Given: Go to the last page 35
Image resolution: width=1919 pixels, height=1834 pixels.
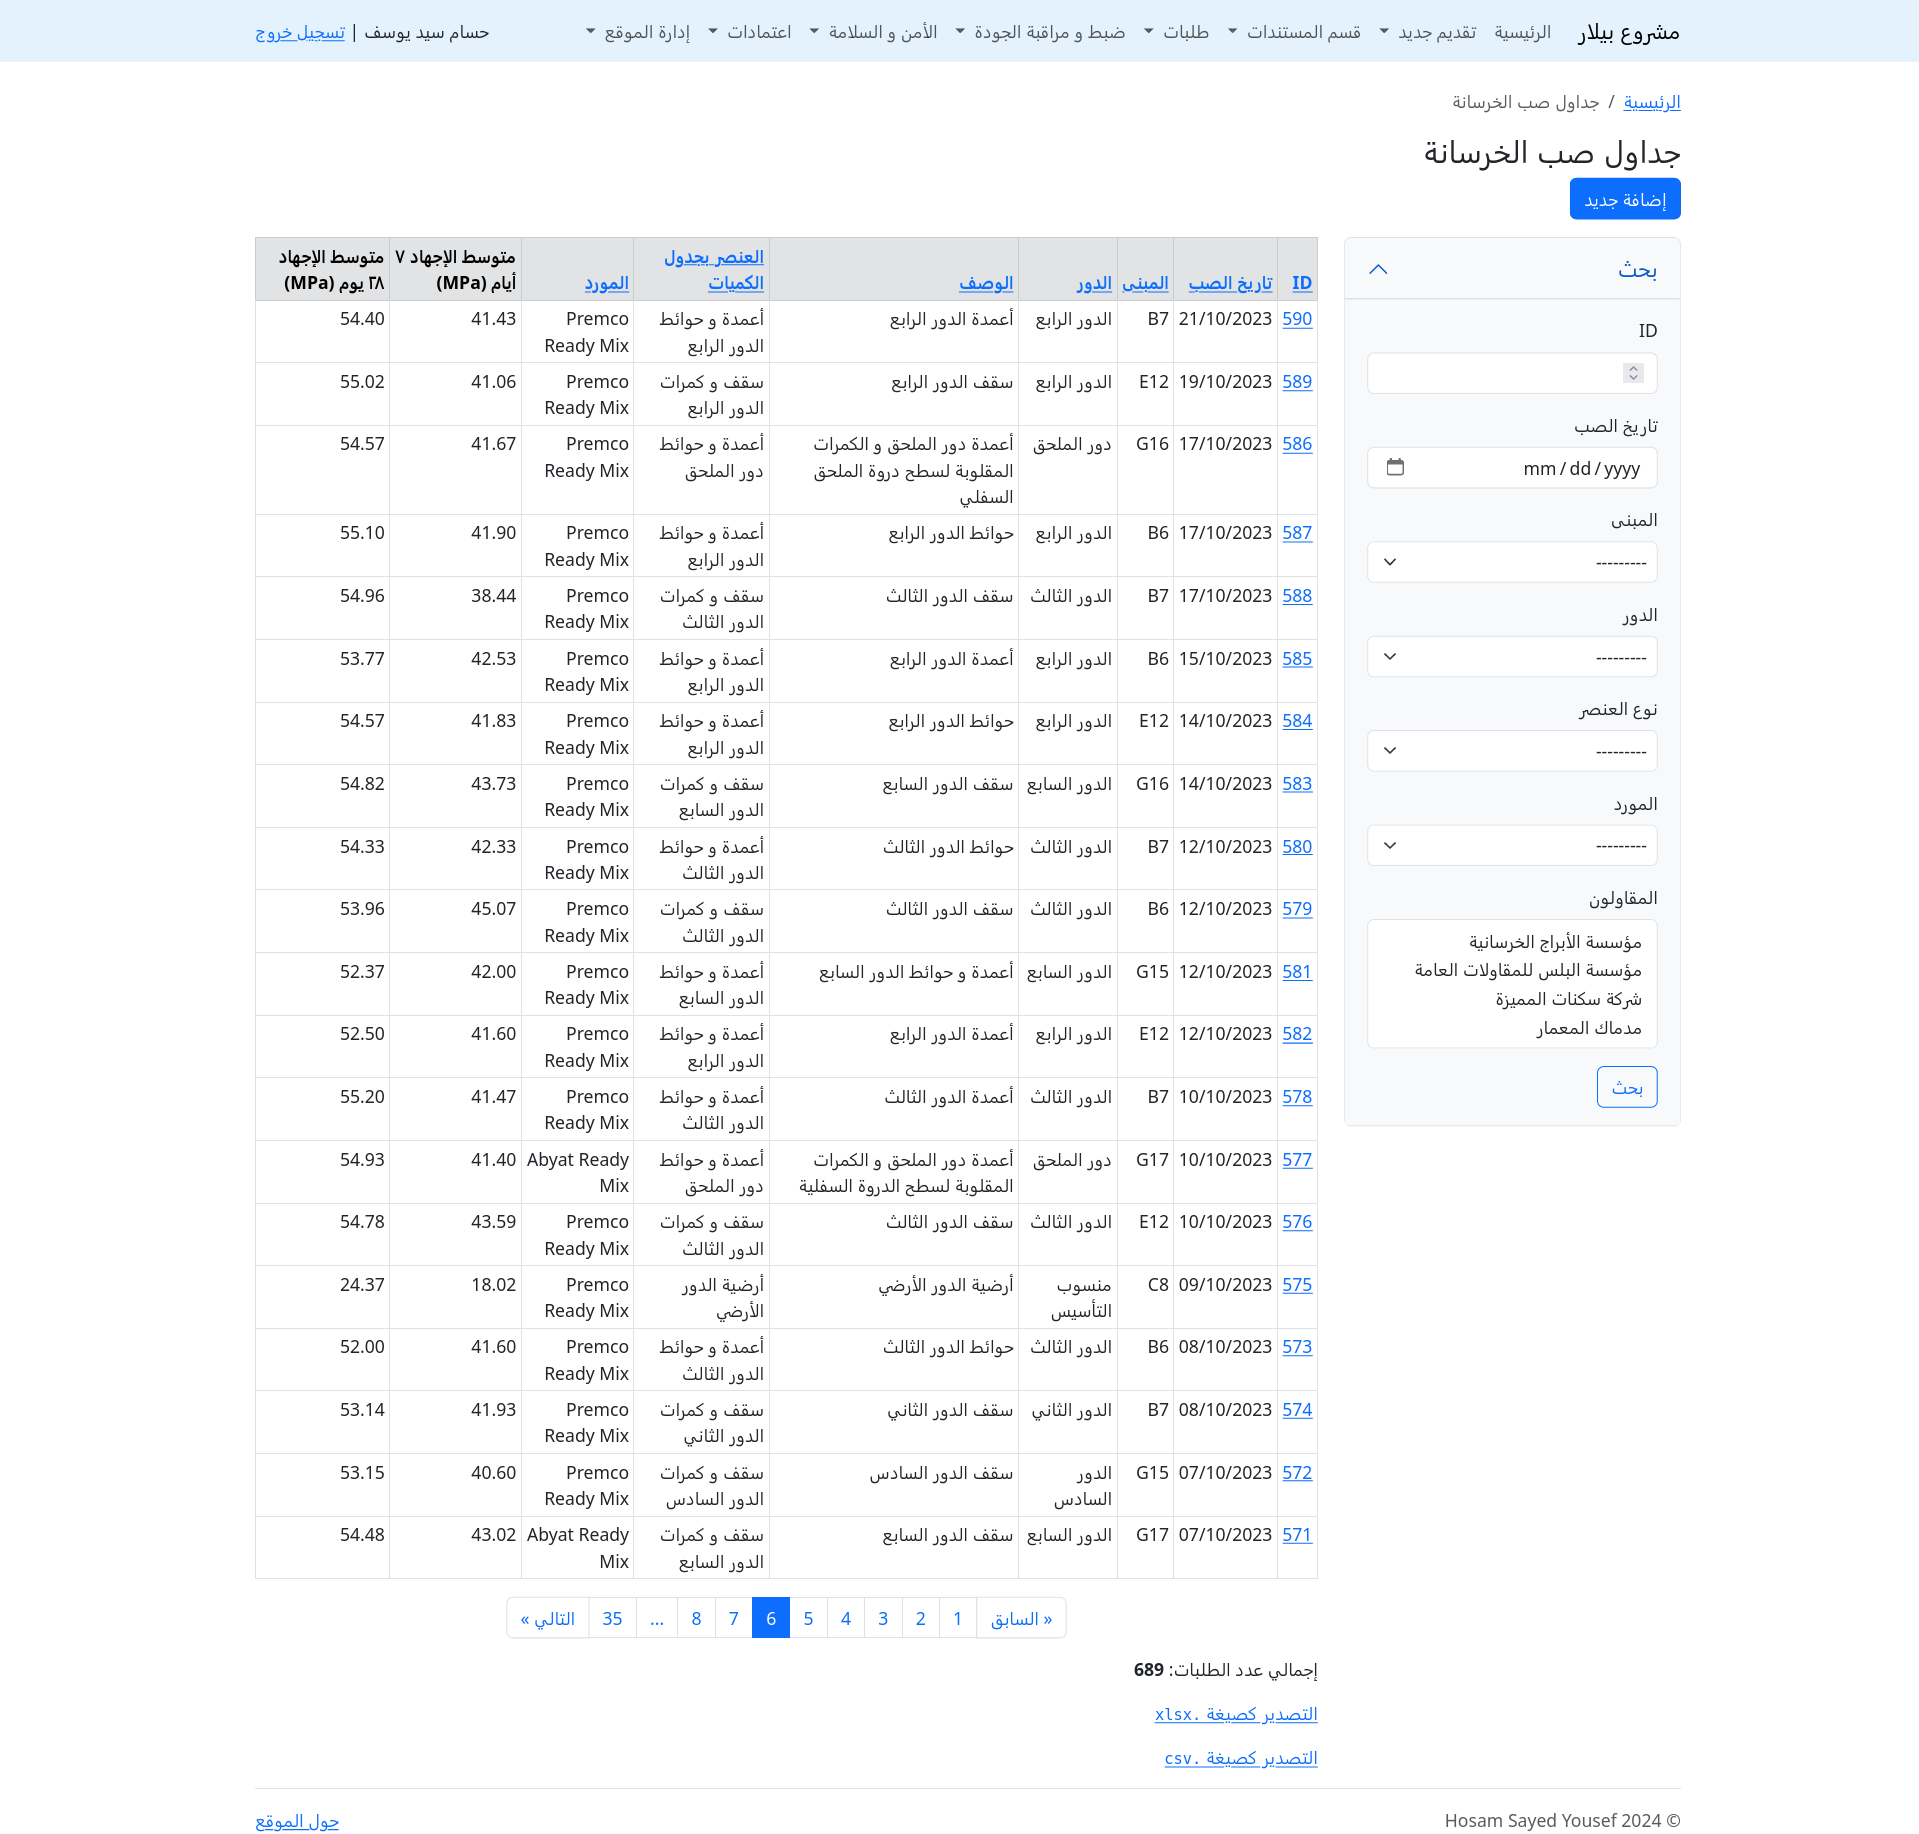Looking at the screenshot, I should 612,1618.
